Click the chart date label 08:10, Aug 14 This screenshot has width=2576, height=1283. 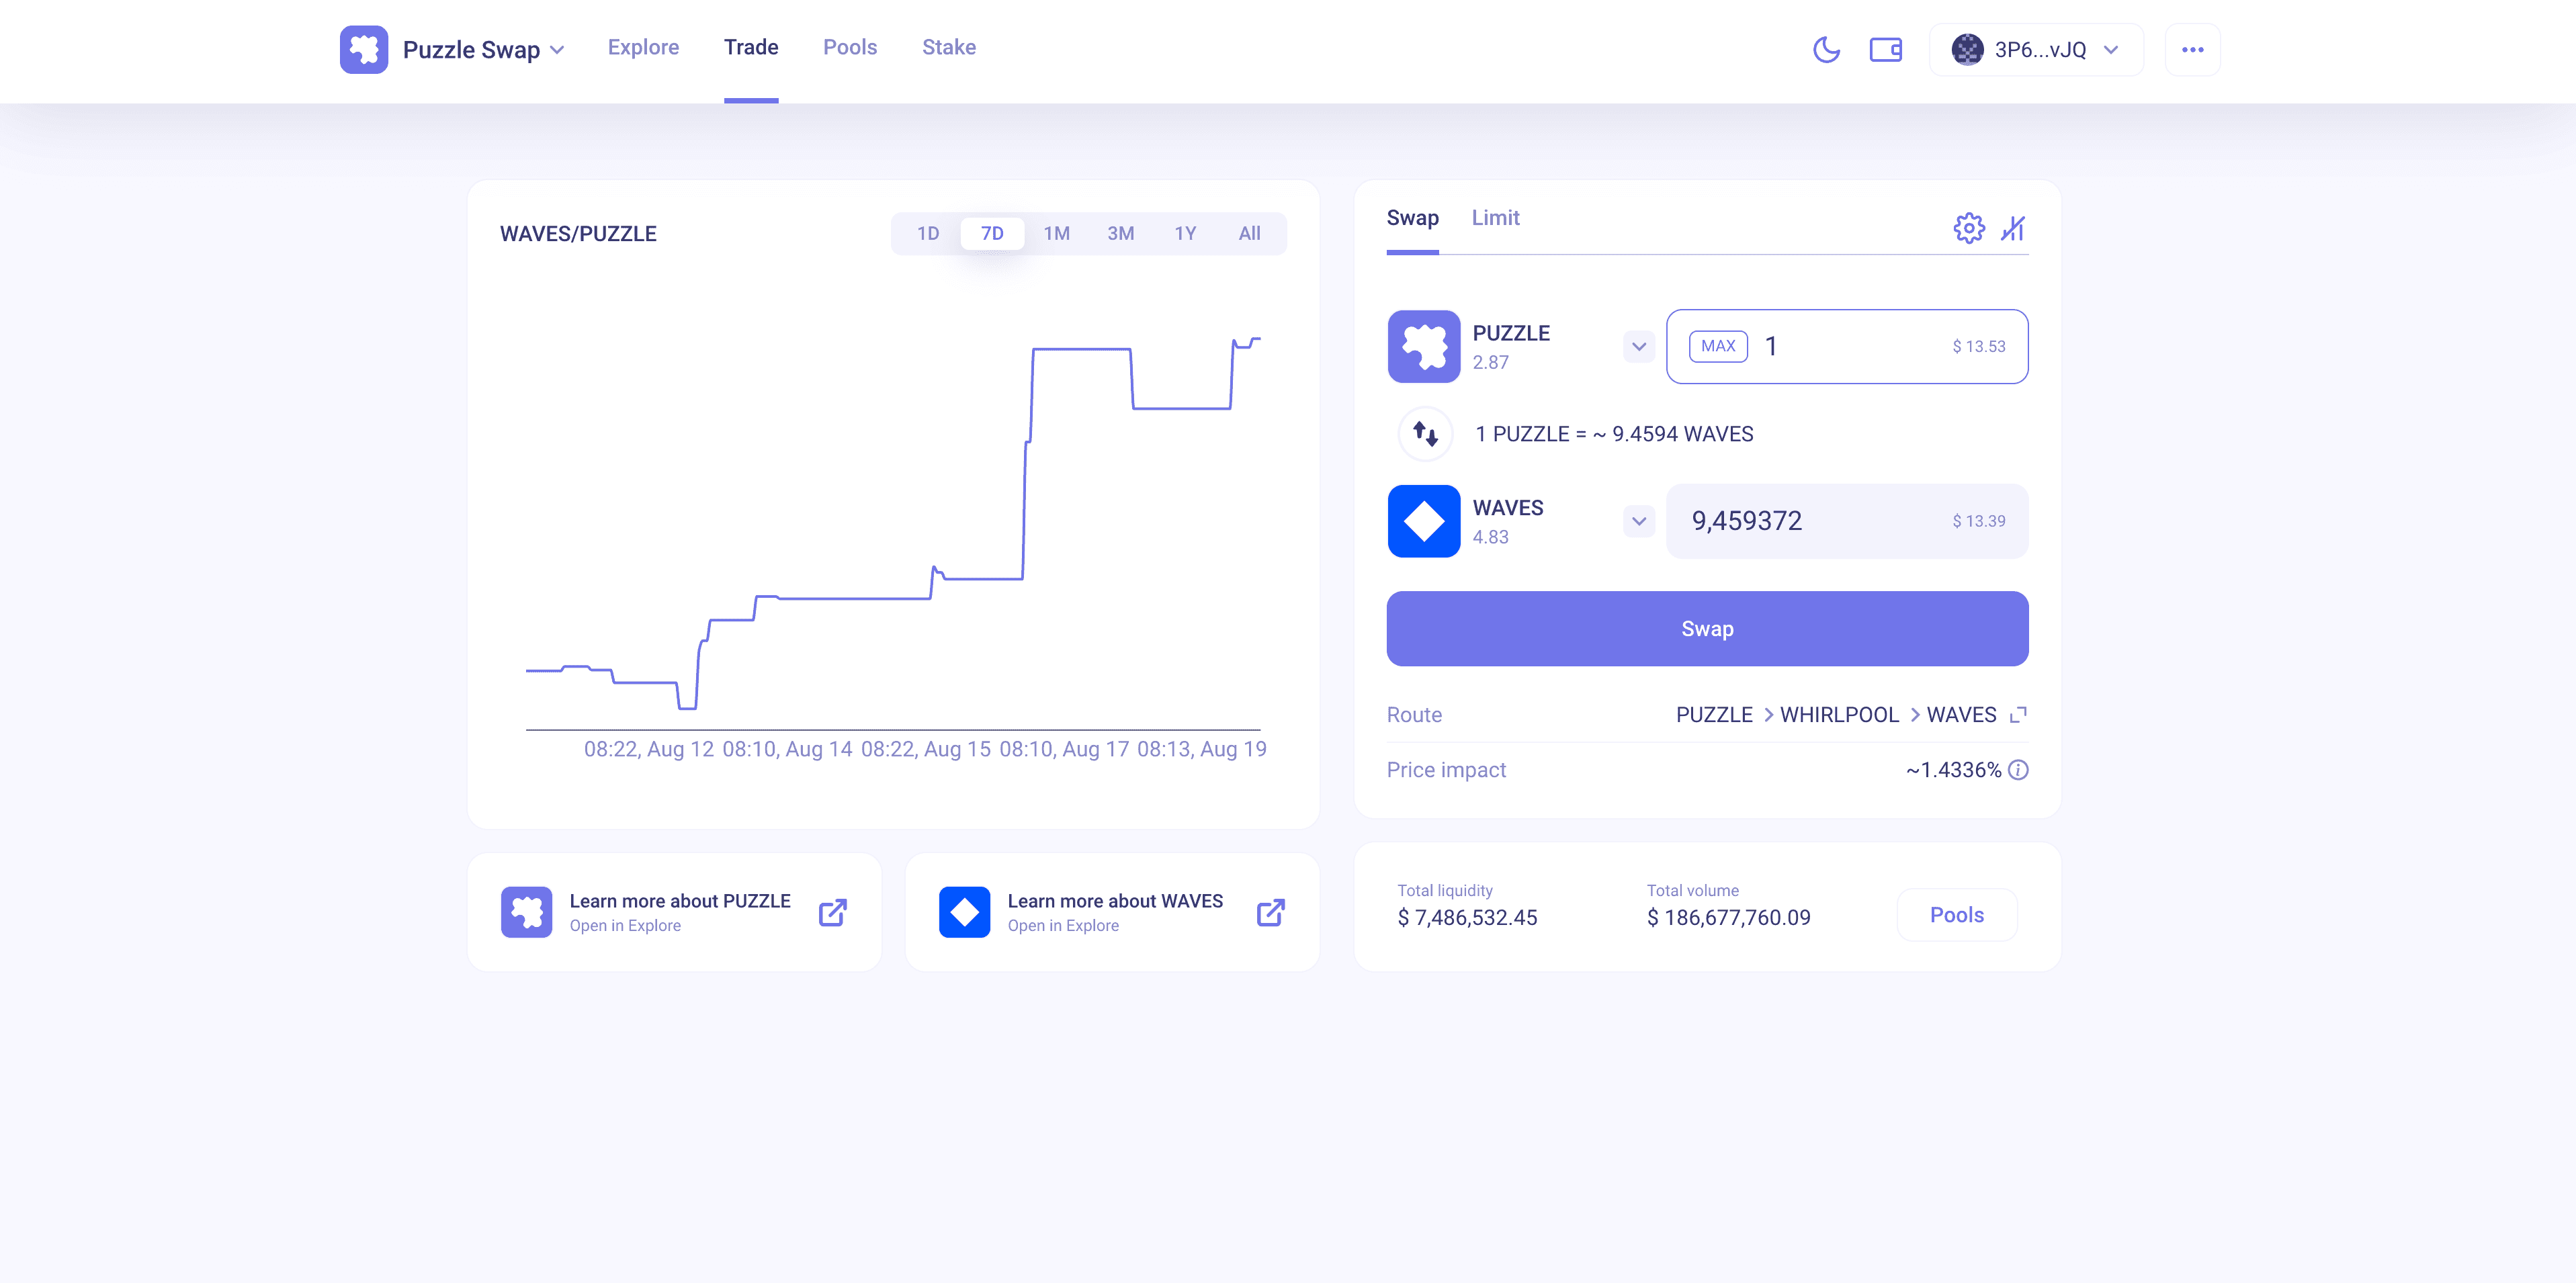tap(787, 749)
